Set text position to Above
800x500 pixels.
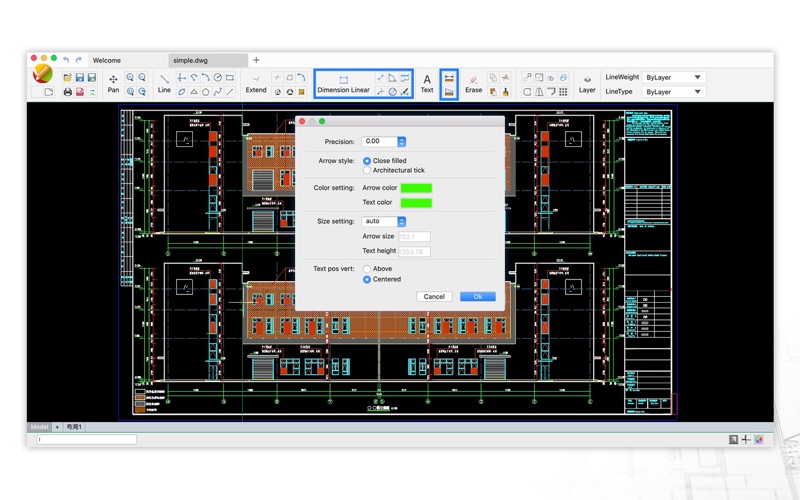(367, 269)
